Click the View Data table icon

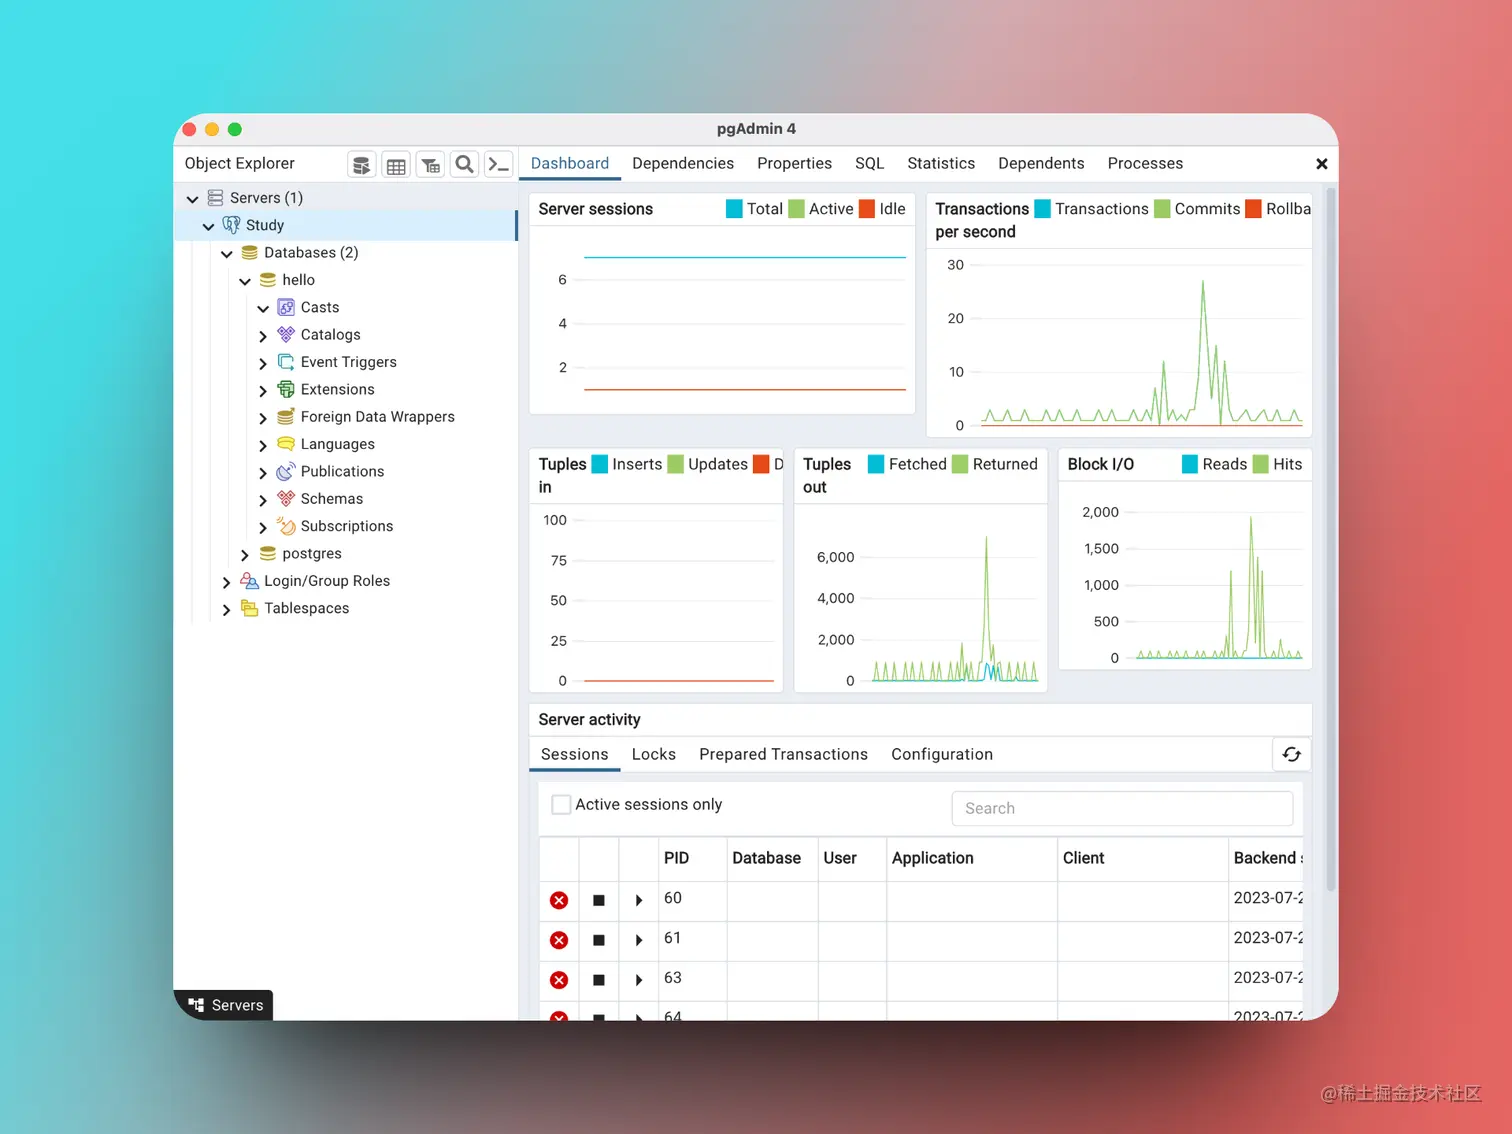click(x=396, y=165)
